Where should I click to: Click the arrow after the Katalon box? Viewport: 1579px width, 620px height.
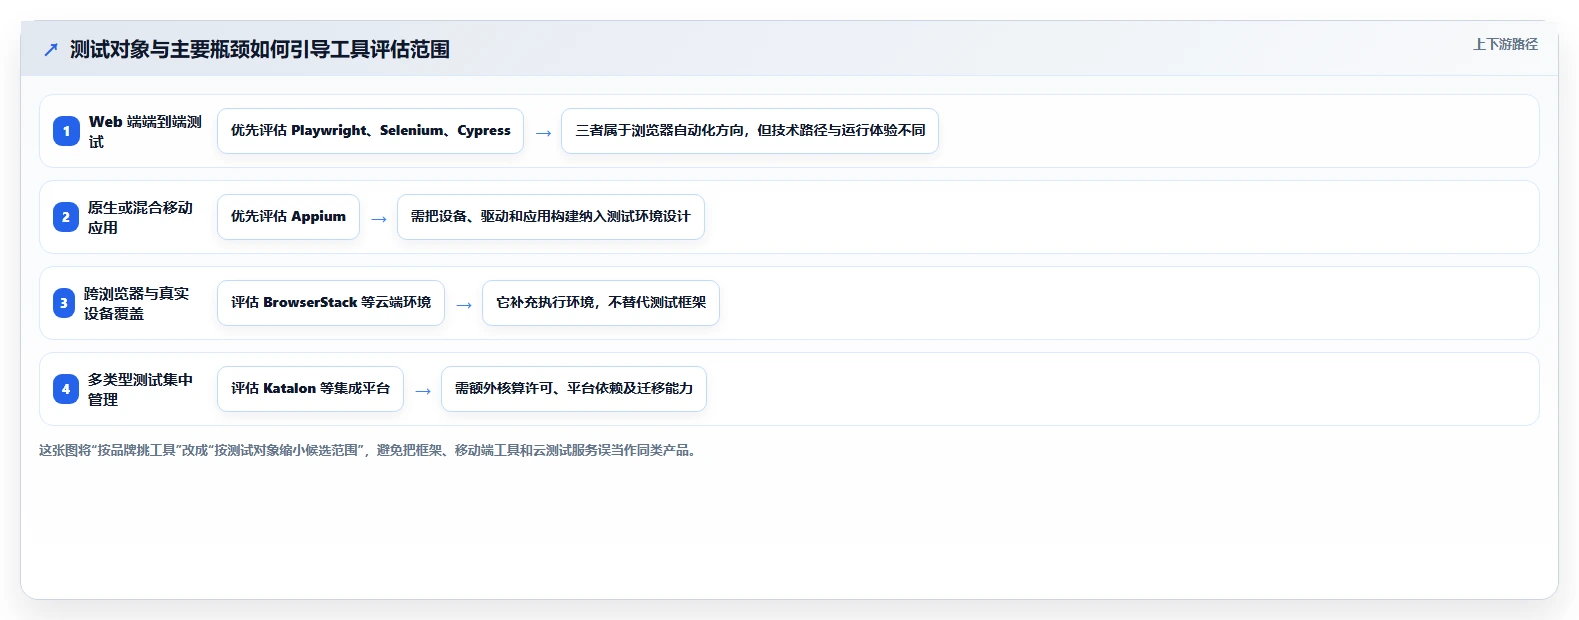(423, 391)
